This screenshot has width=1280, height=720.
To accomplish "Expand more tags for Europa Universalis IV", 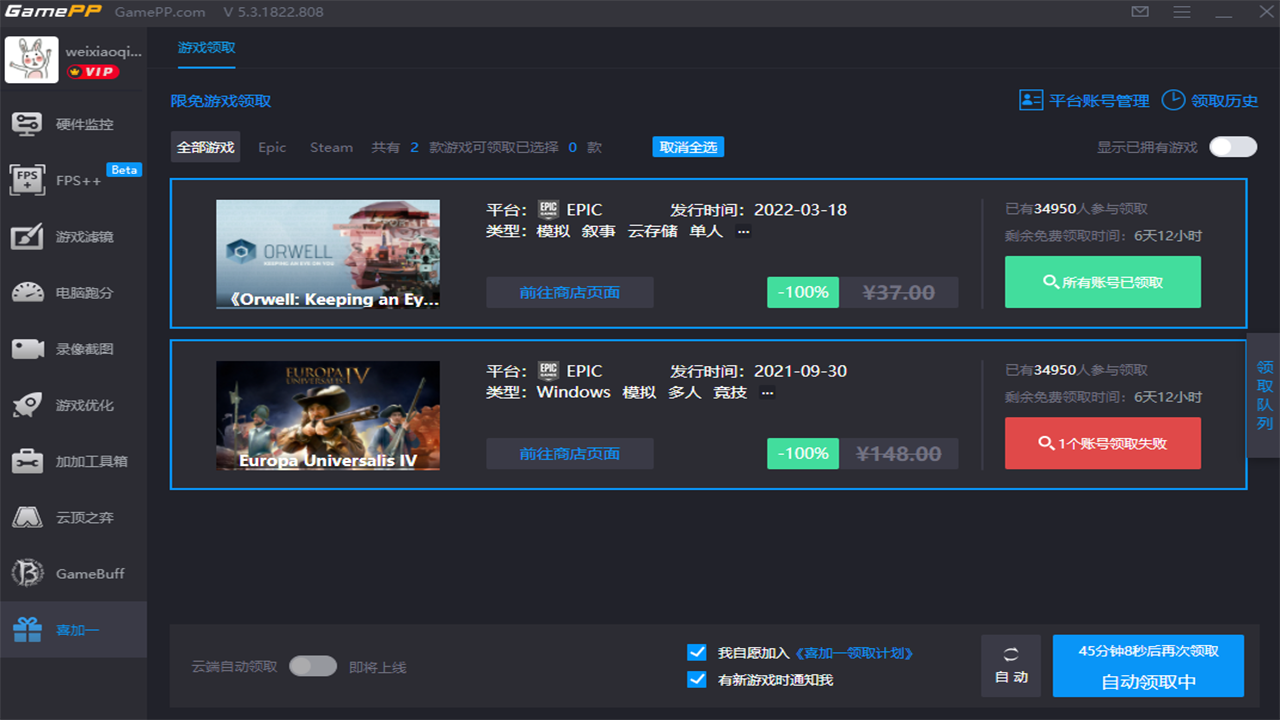I will (767, 392).
